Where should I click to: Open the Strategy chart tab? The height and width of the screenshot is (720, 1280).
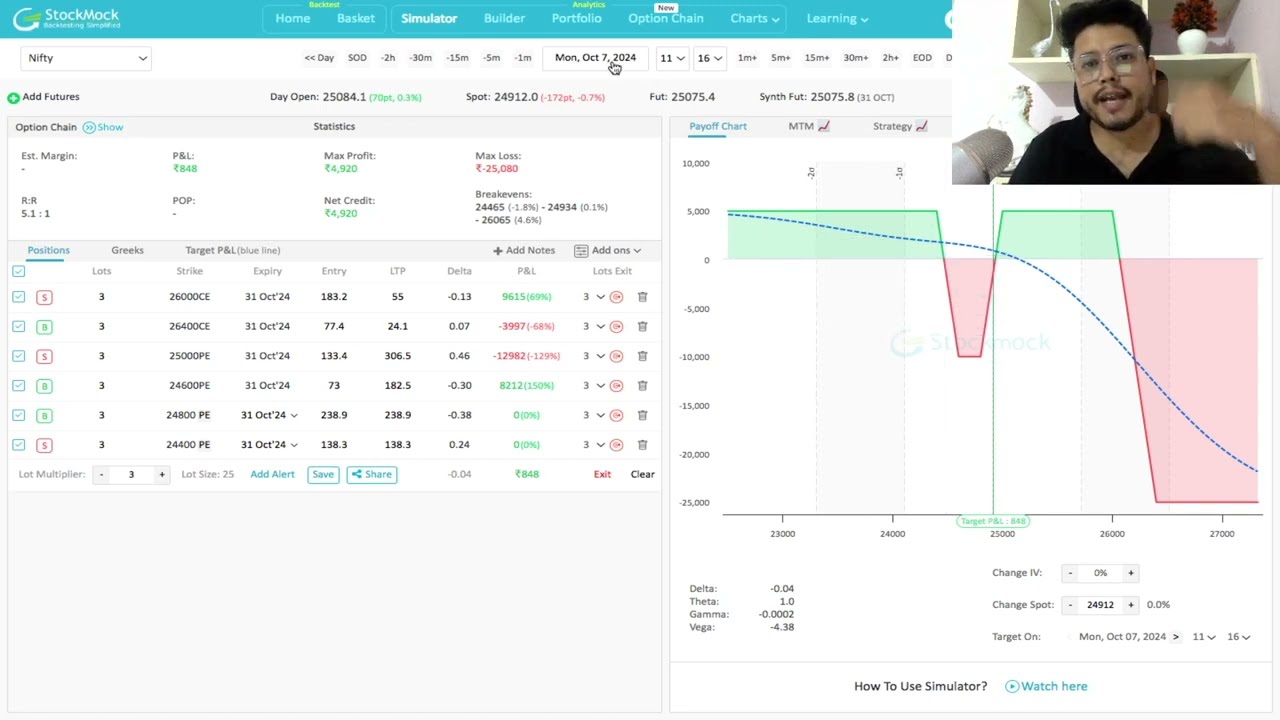900,126
